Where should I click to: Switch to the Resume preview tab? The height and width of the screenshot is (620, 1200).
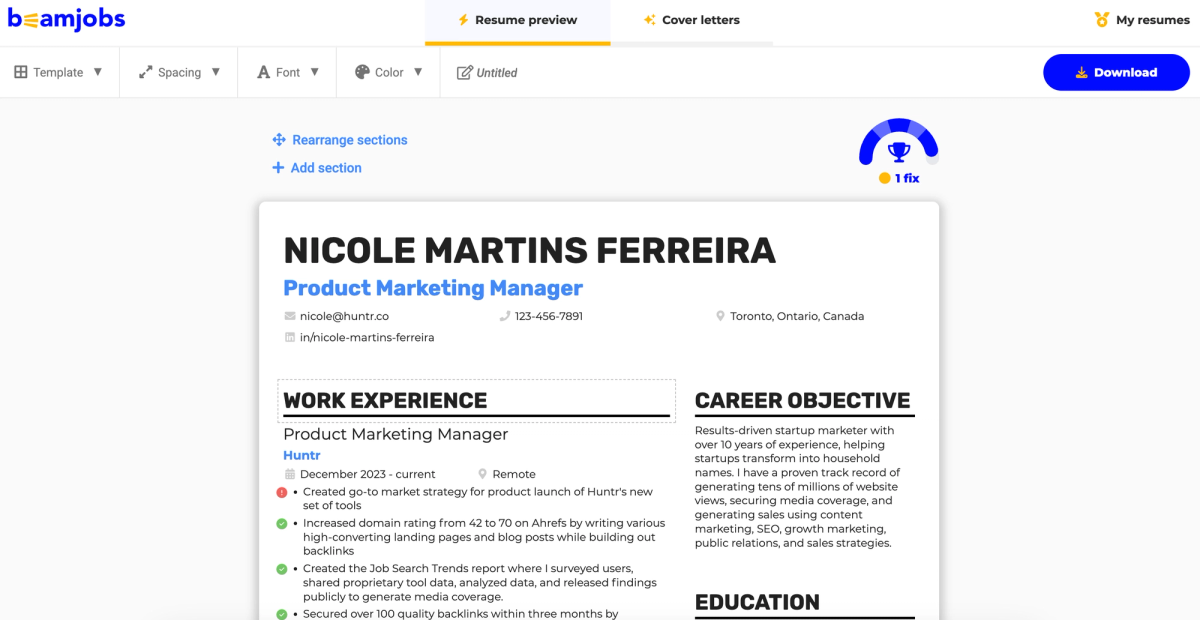(x=517, y=21)
